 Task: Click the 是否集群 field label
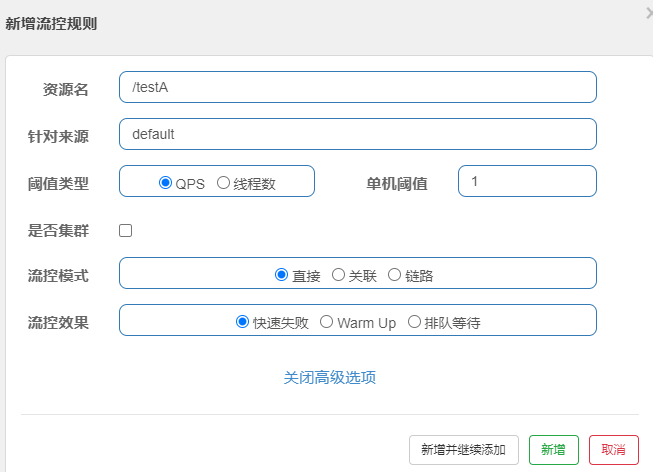tap(58, 230)
